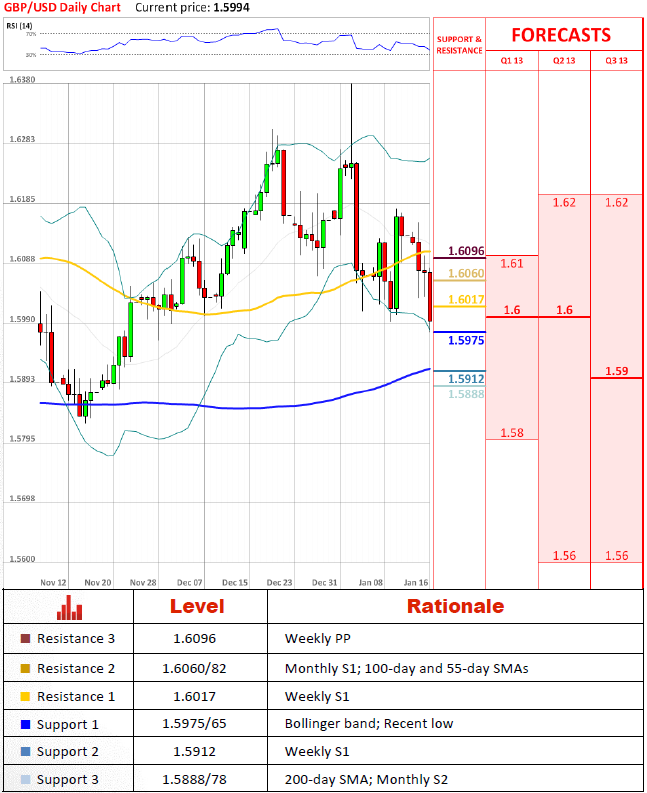Screen dimensions: 647x793
Task: Click the 1.5698 price axis label
Action: 22,498
